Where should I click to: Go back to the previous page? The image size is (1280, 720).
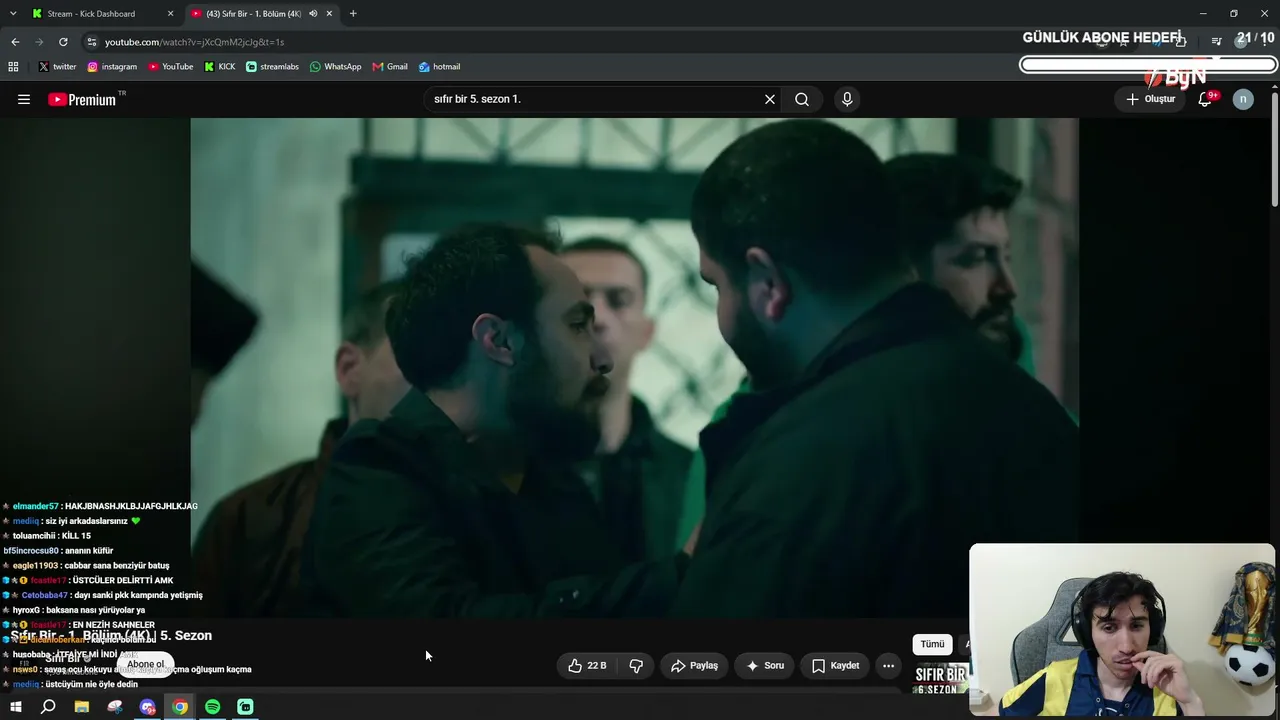point(15,42)
